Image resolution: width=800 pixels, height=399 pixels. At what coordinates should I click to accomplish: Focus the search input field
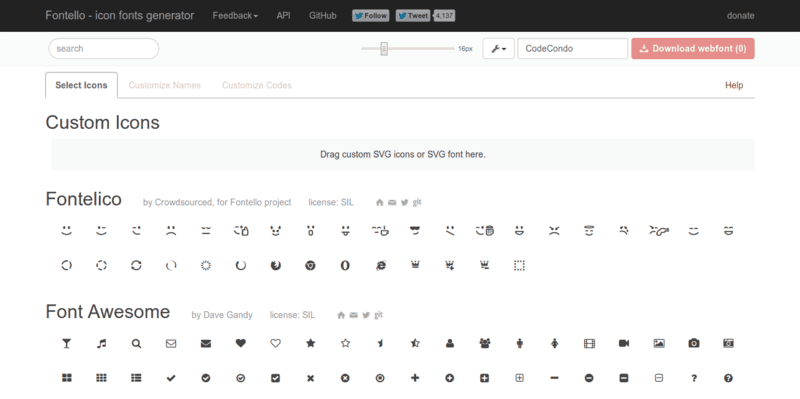click(104, 48)
